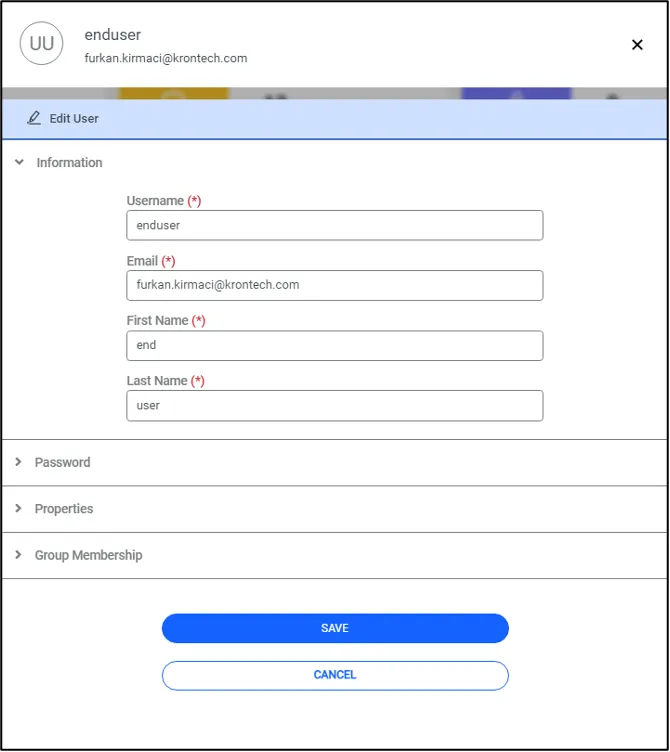Click the Username (*) field label
The height and width of the screenshot is (752, 670).
[x=164, y=200]
